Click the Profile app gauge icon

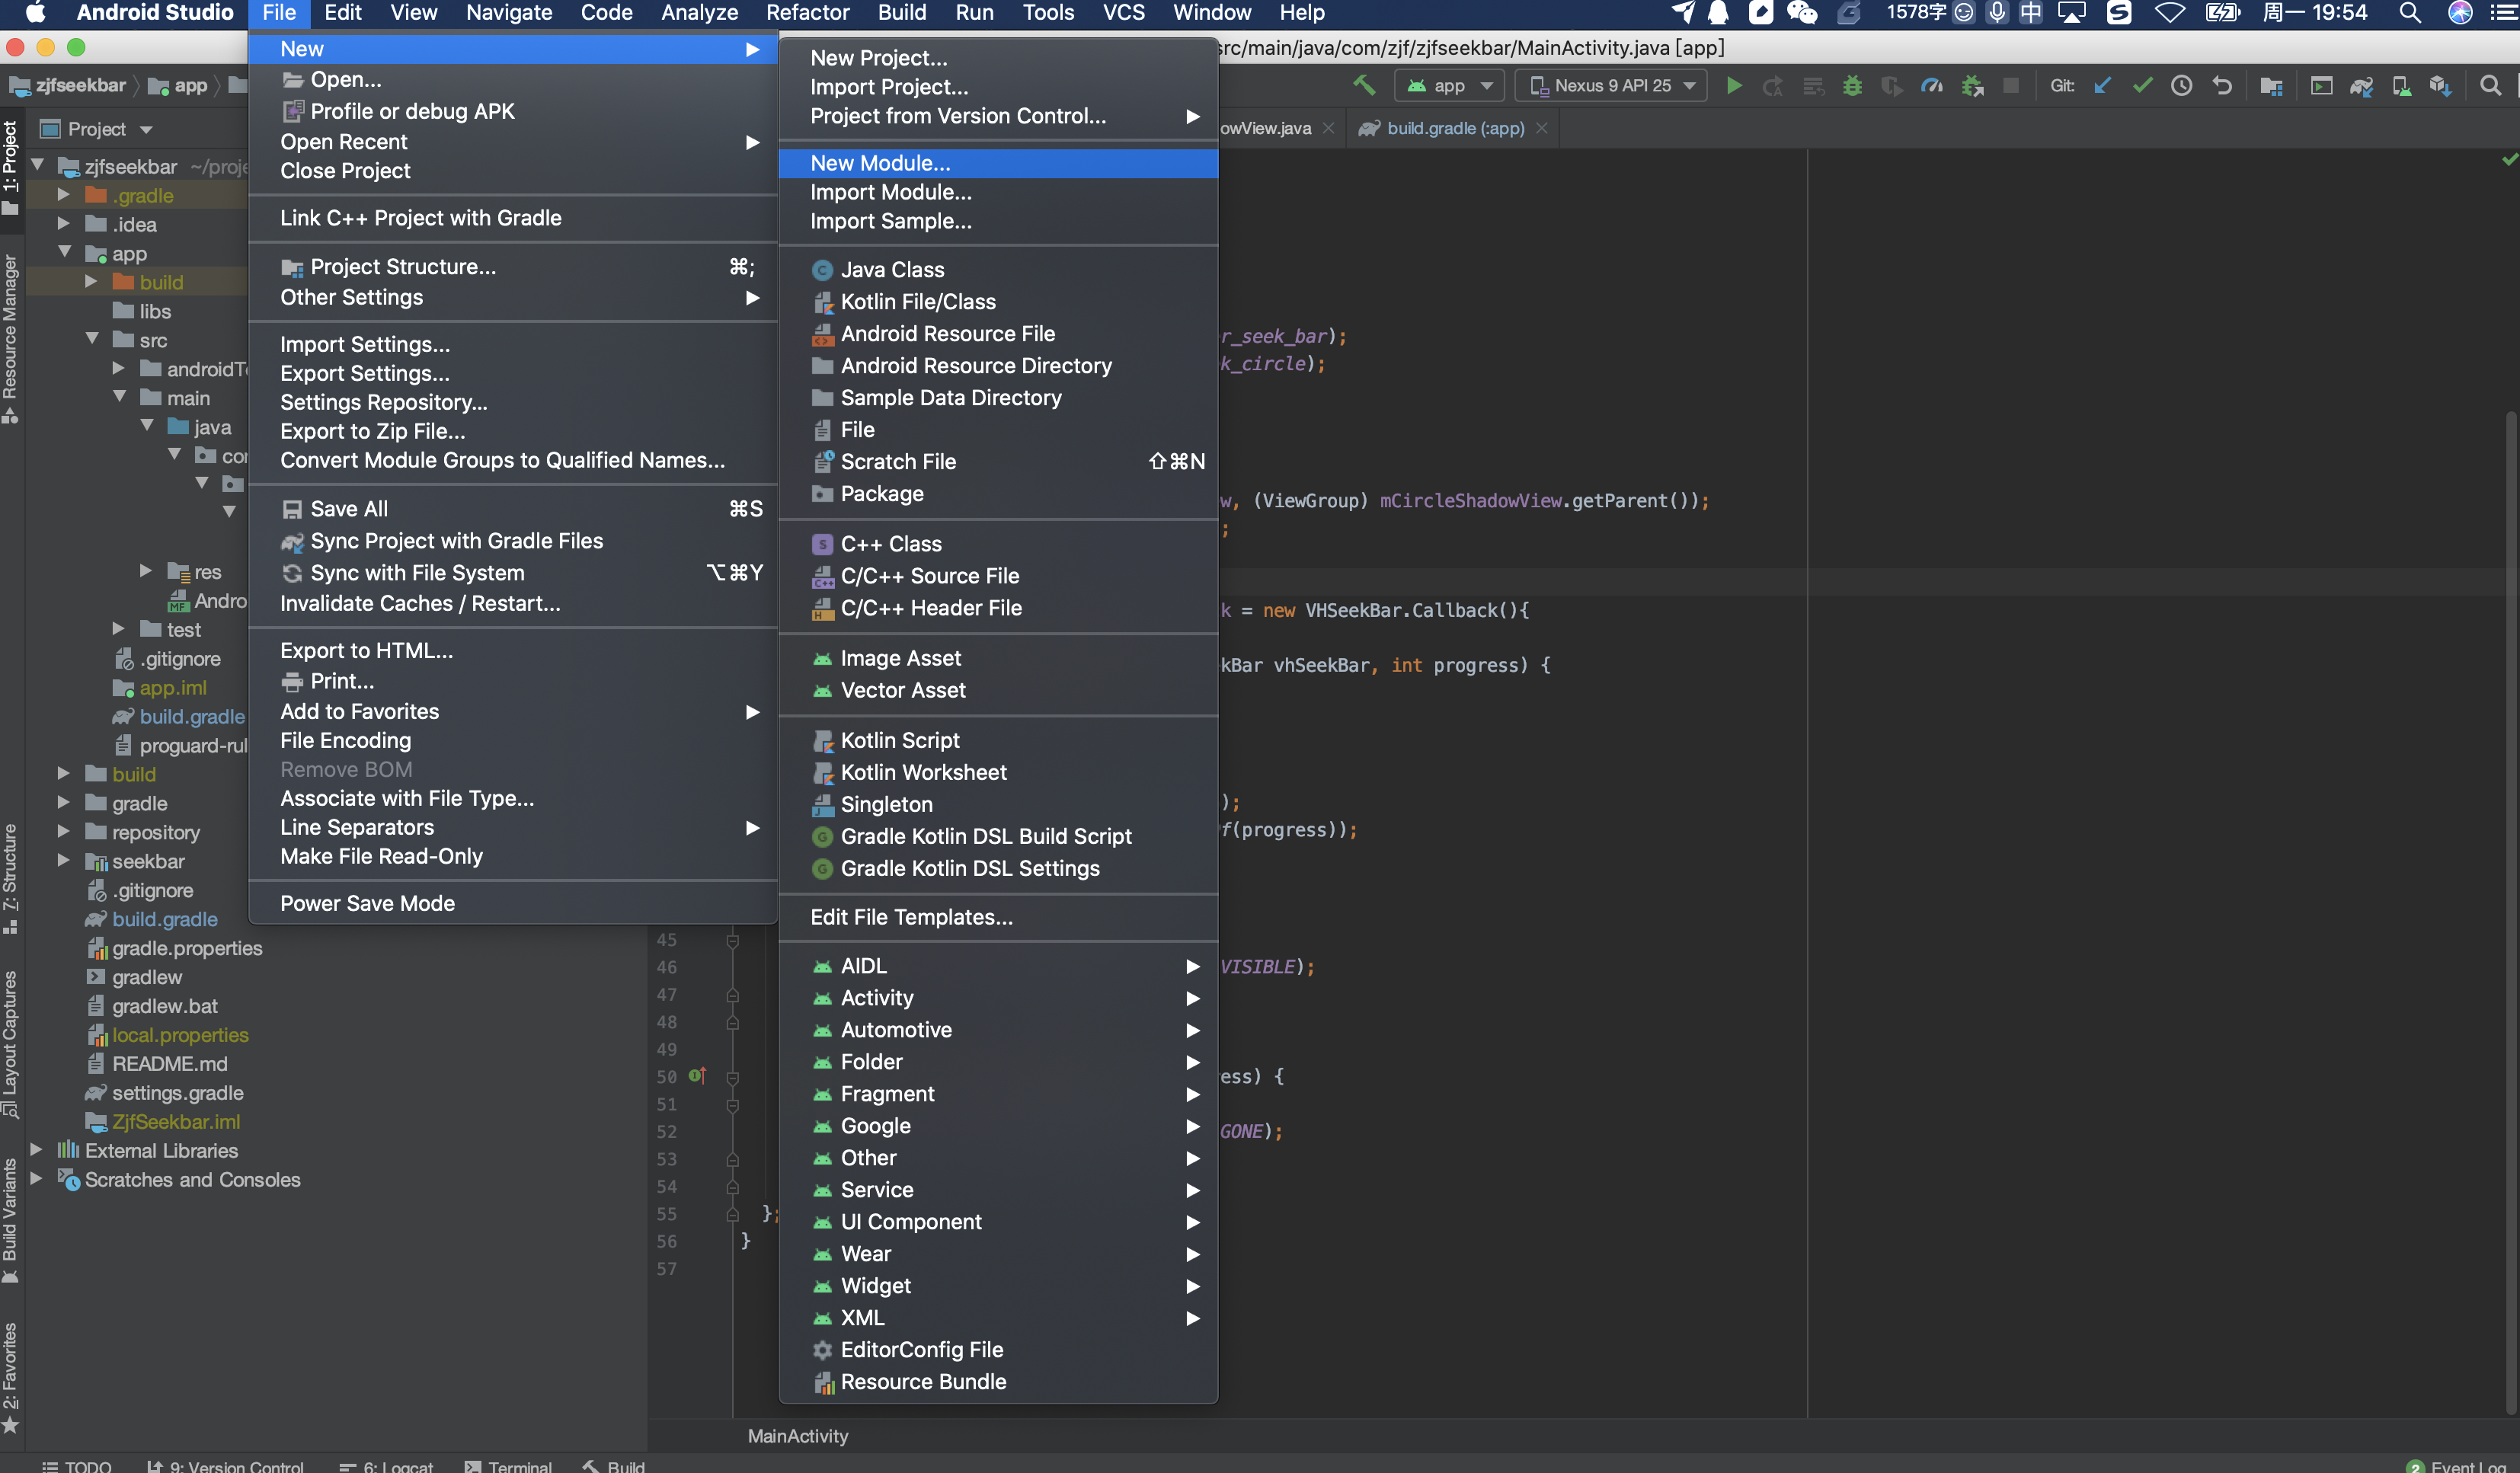pyautogui.click(x=1932, y=86)
